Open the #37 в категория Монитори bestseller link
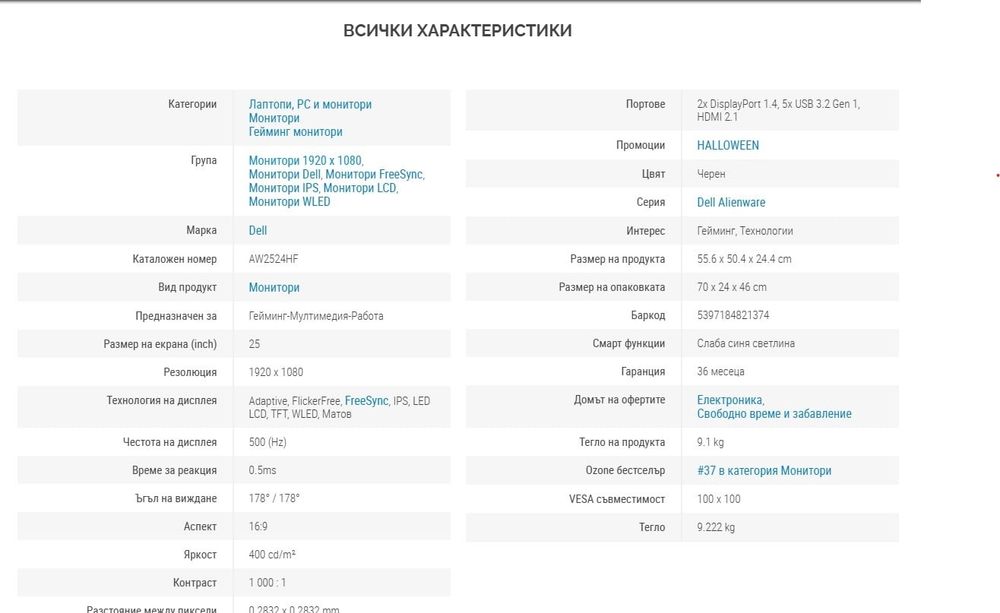The height and width of the screenshot is (613, 1000). (x=763, y=471)
